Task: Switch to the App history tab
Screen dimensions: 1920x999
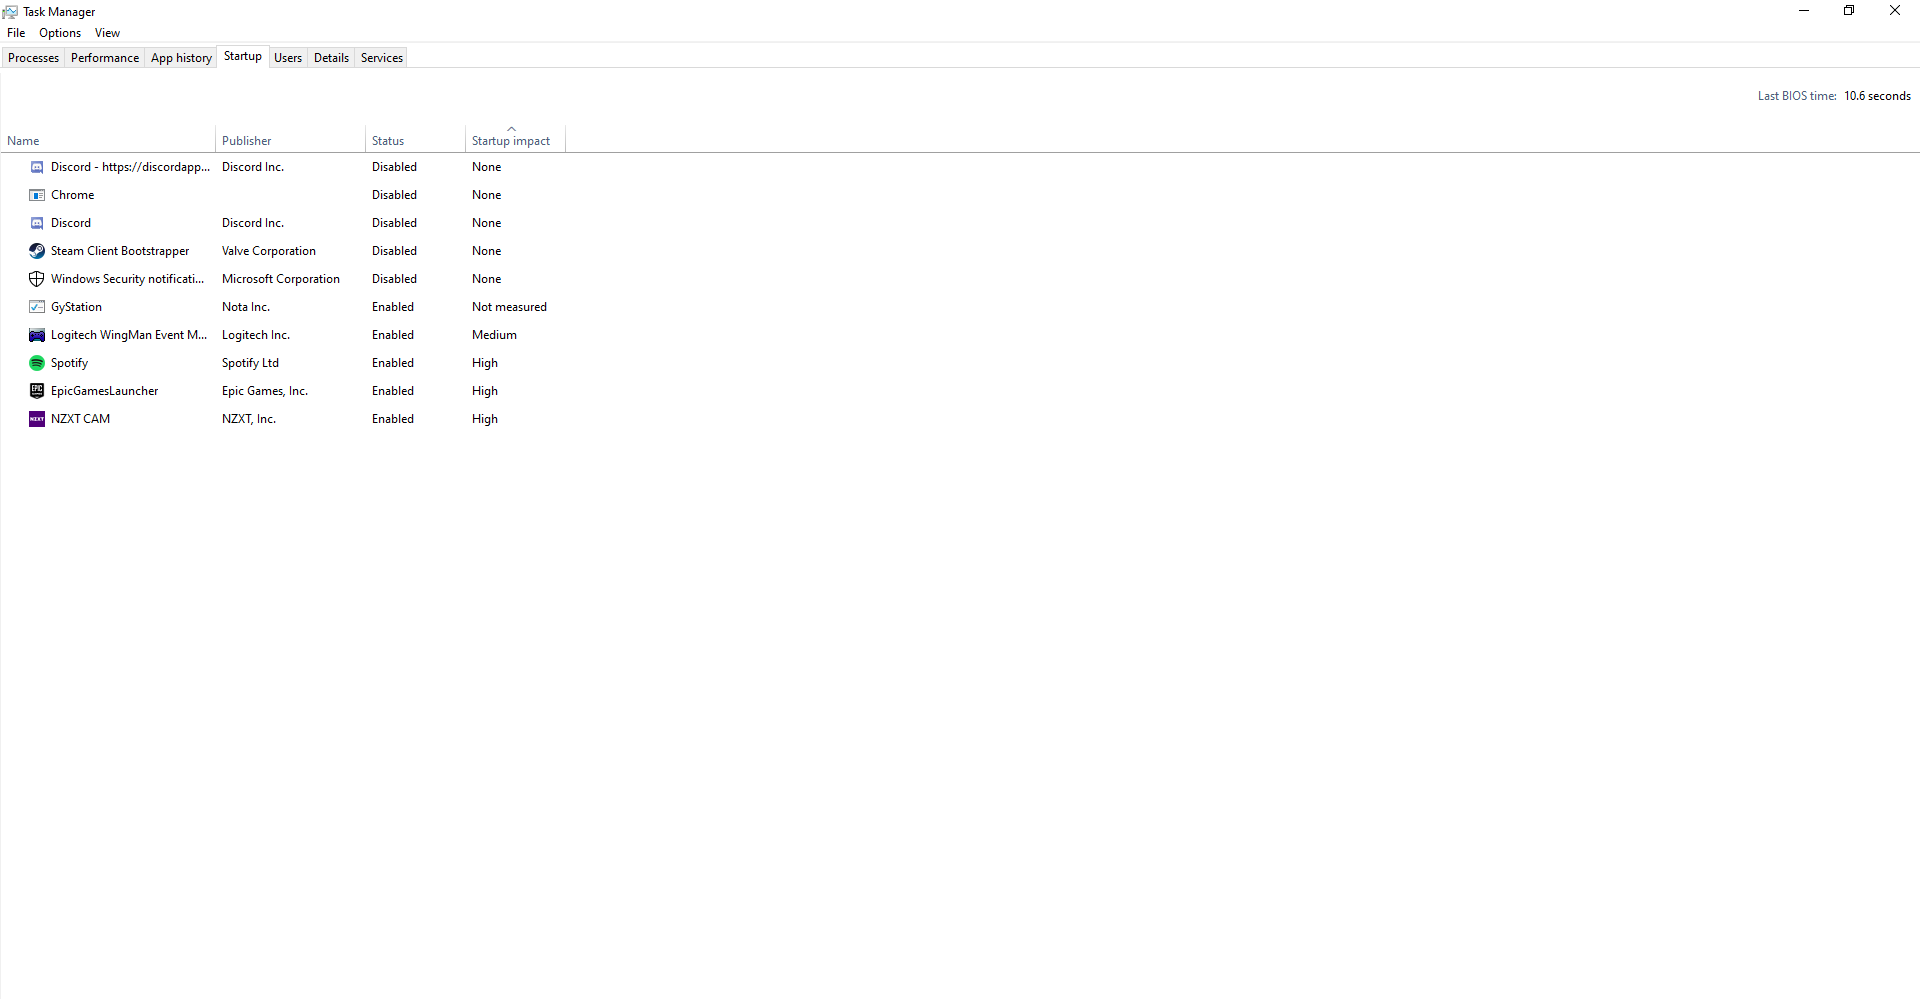Action: 181,58
